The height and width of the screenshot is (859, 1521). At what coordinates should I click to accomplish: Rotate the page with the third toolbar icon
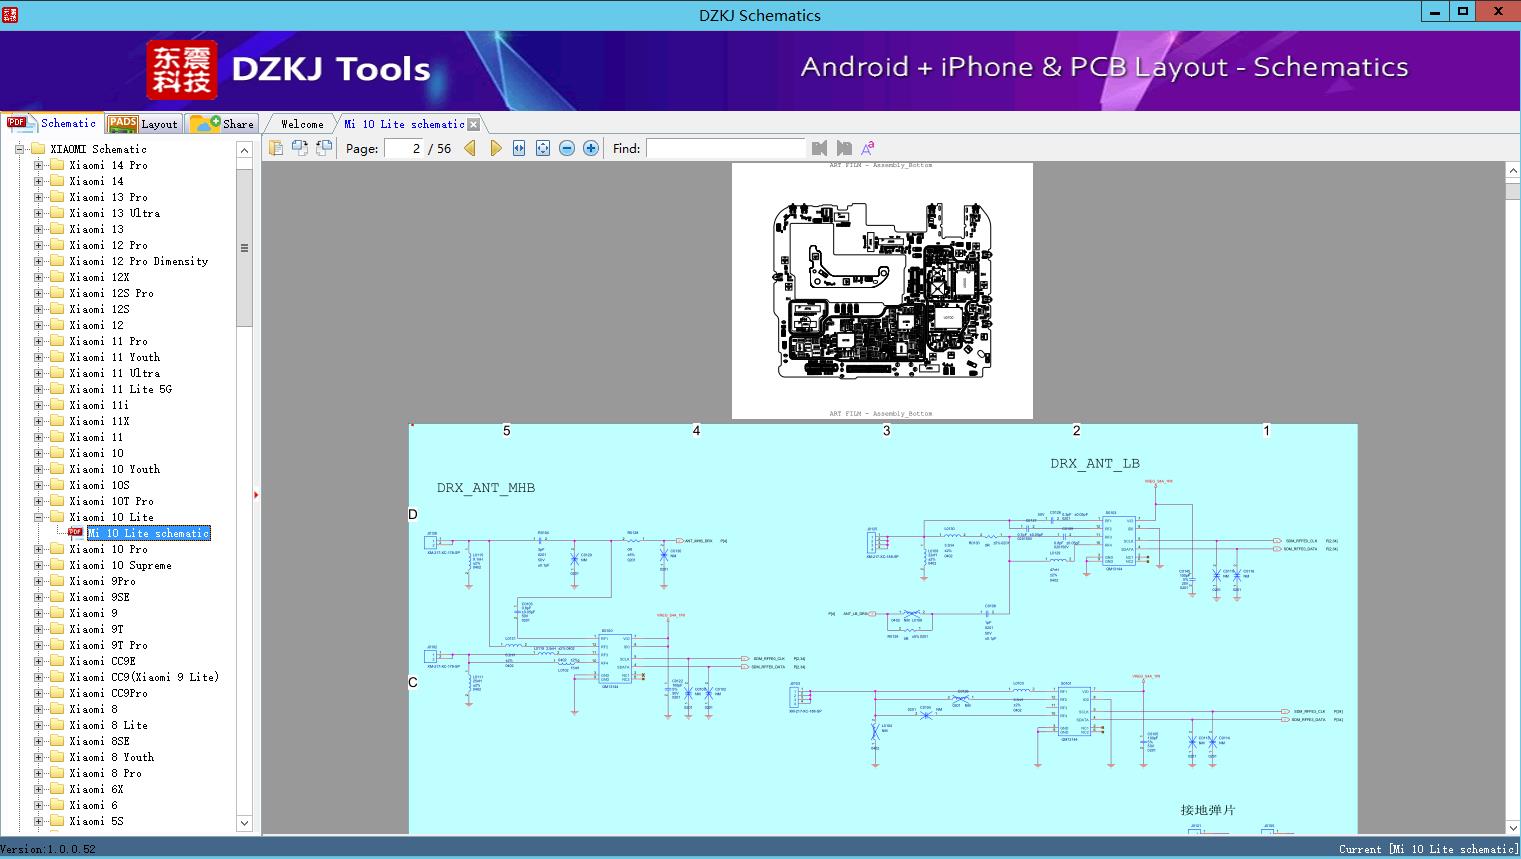tap(324, 148)
